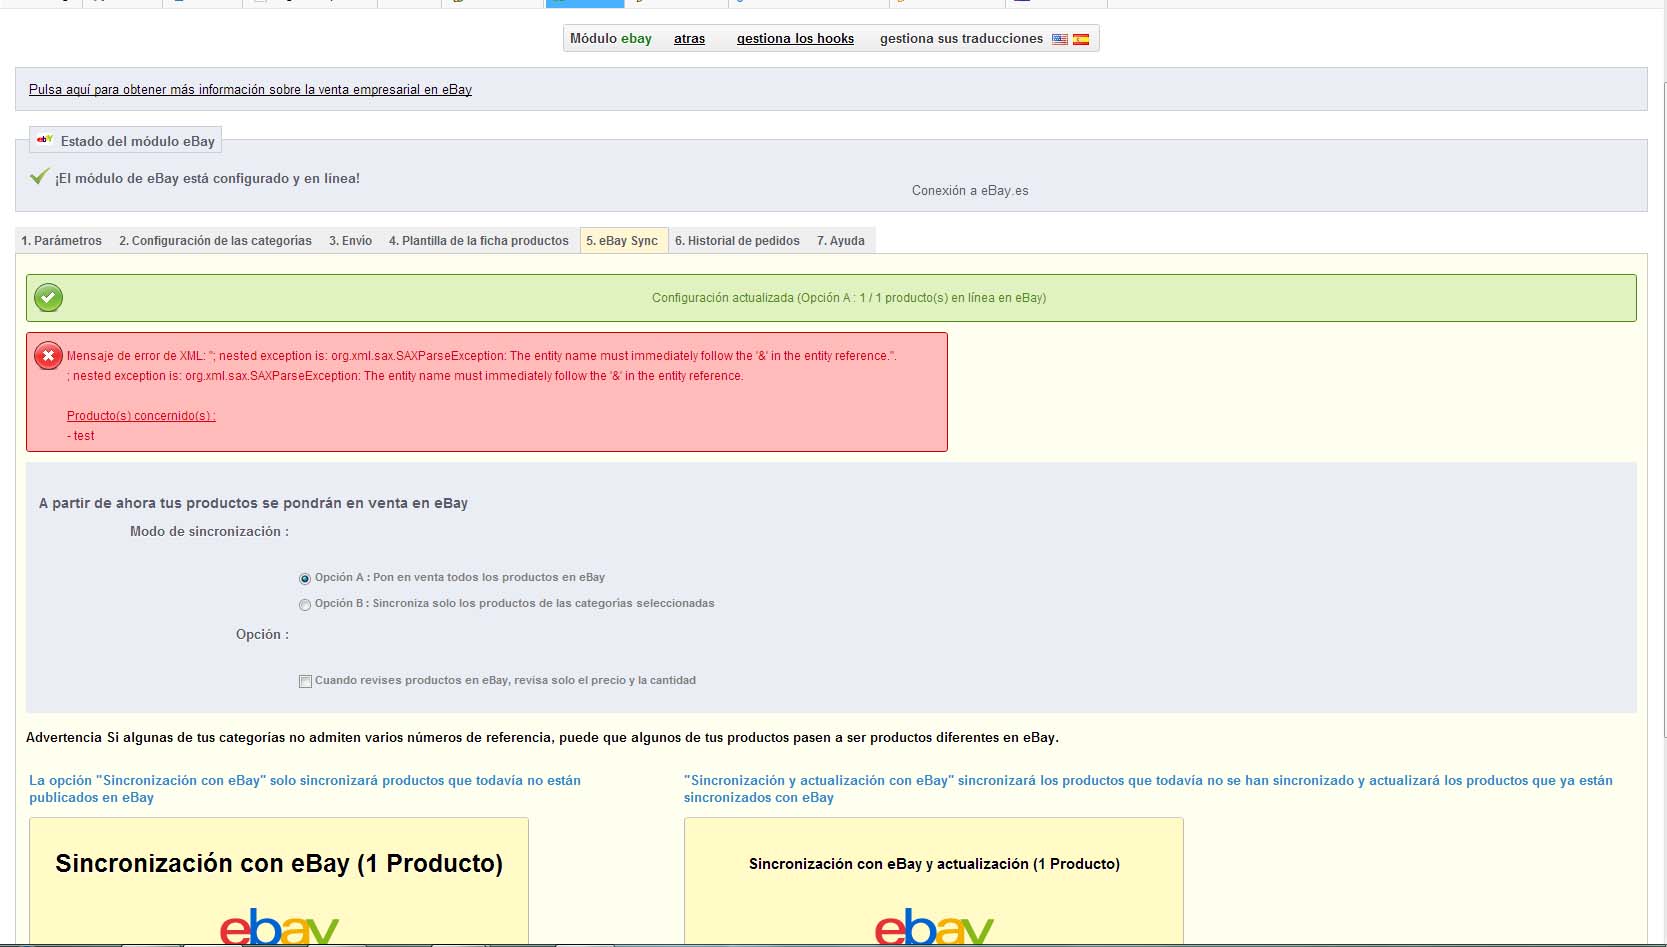Screen dimensions: 1667x947
Task: Click the atras link
Action: 689,39
